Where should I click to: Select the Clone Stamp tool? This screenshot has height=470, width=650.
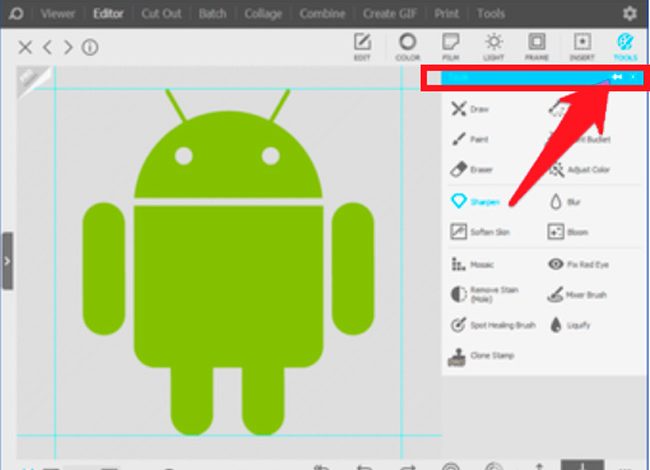481,356
